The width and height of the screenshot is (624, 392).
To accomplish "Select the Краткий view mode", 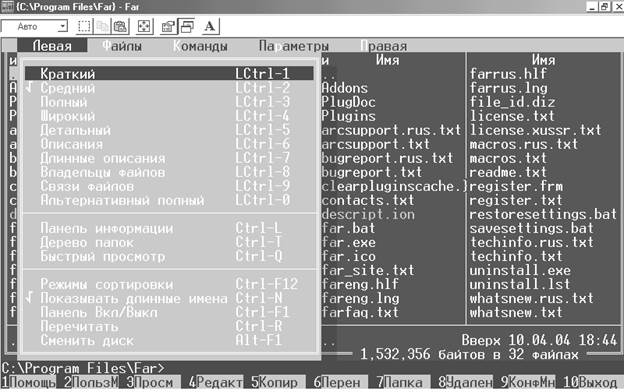I will pyautogui.click(x=169, y=74).
